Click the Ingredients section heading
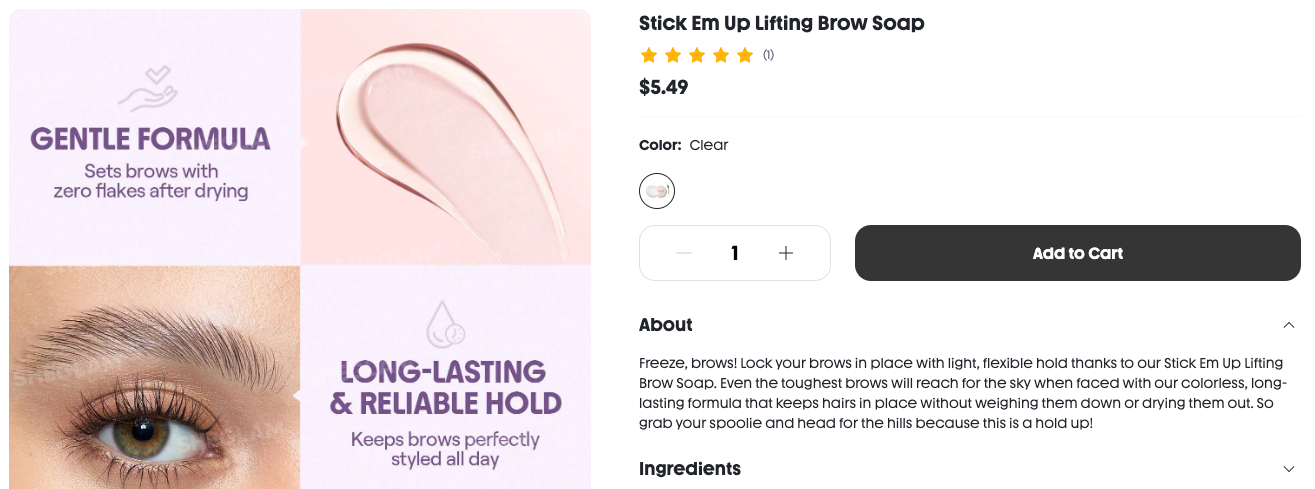 pos(690,469)
